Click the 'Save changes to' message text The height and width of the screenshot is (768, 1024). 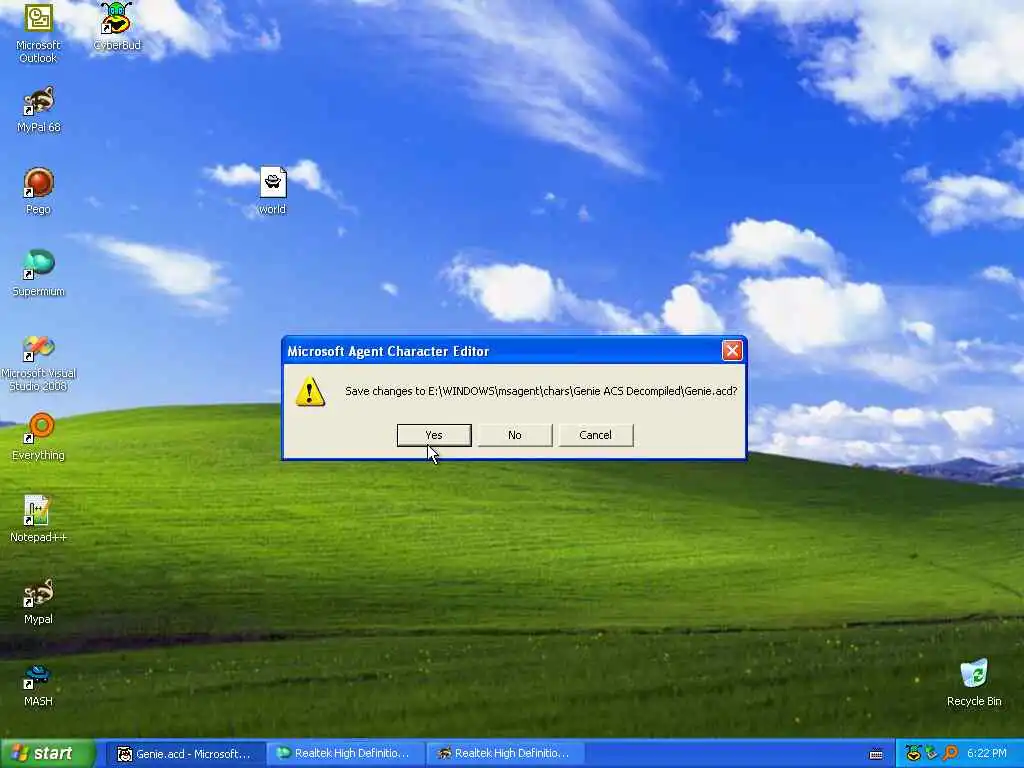pos(541,391)
